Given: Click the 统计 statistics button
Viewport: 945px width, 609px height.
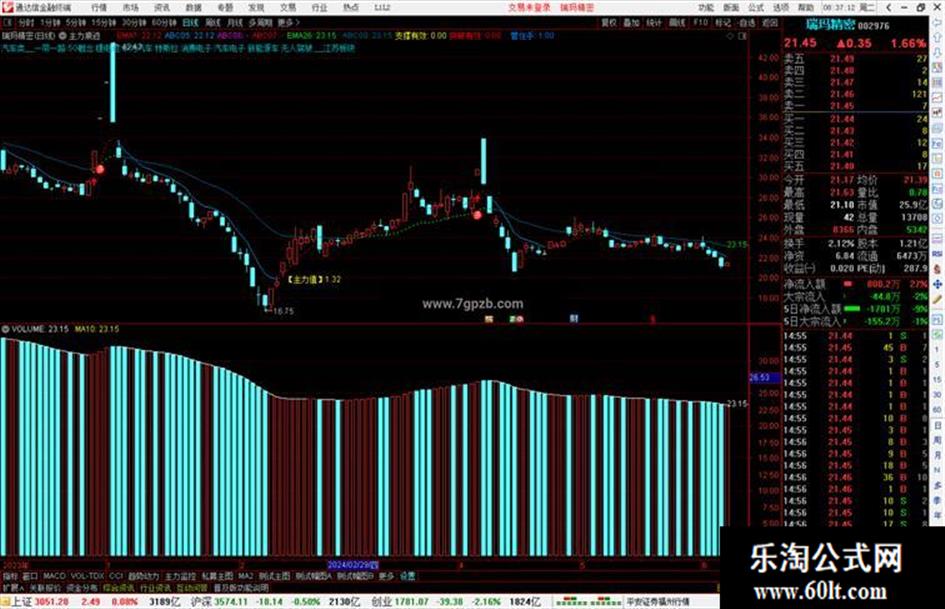Looking at the screenshot, I should (654, 23).
